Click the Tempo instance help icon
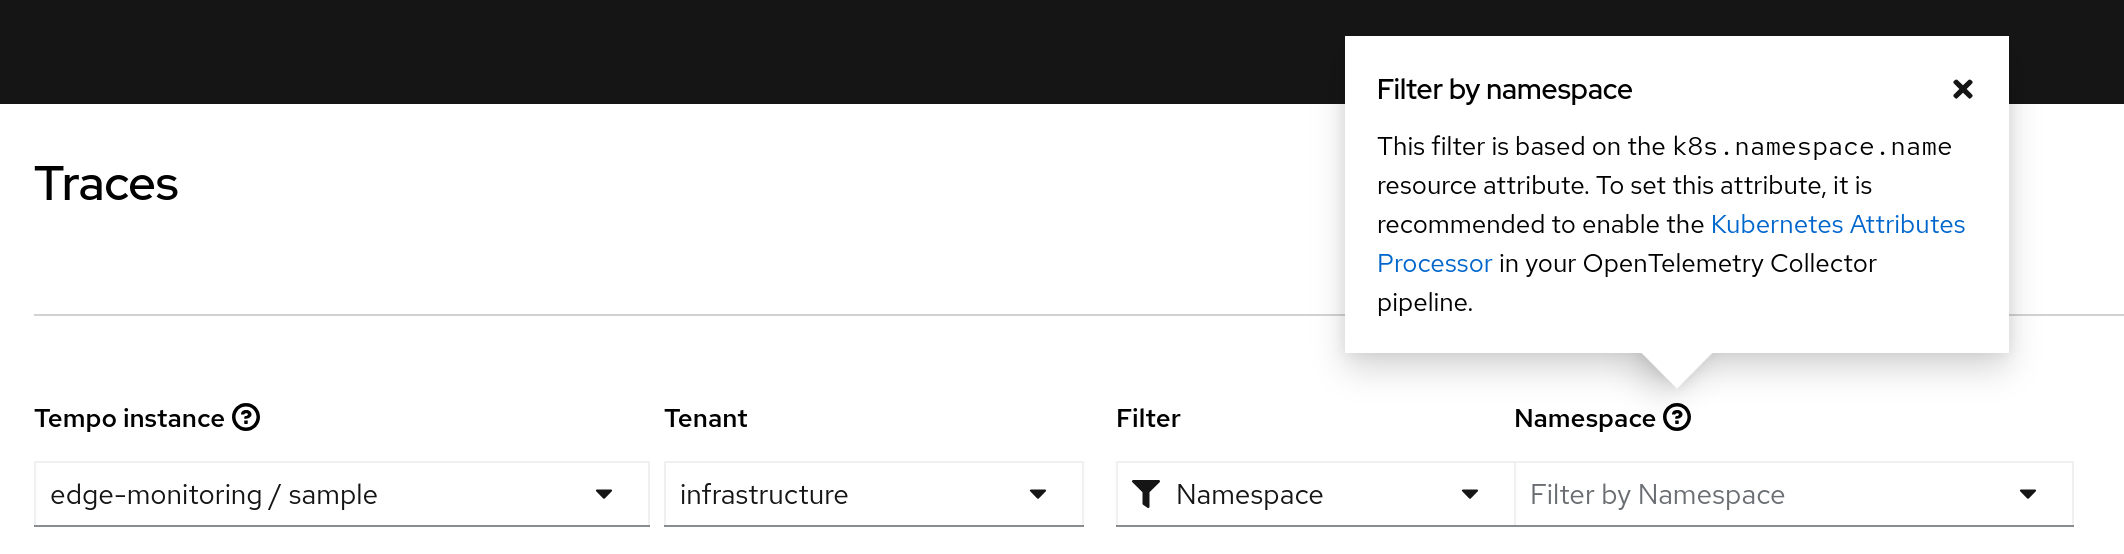2124x554 pixels. coord(246,417)
